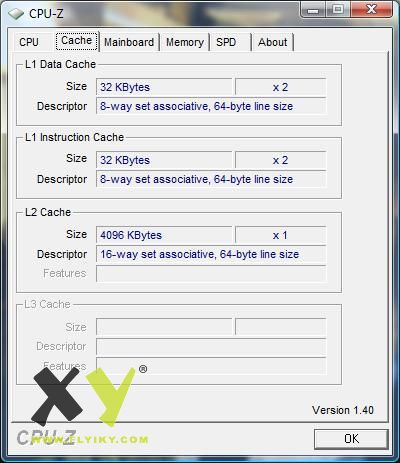Click L1 Instruction Cache x 2 field
This screenshot has width=400, height=463.
click(x=280, y=160)
